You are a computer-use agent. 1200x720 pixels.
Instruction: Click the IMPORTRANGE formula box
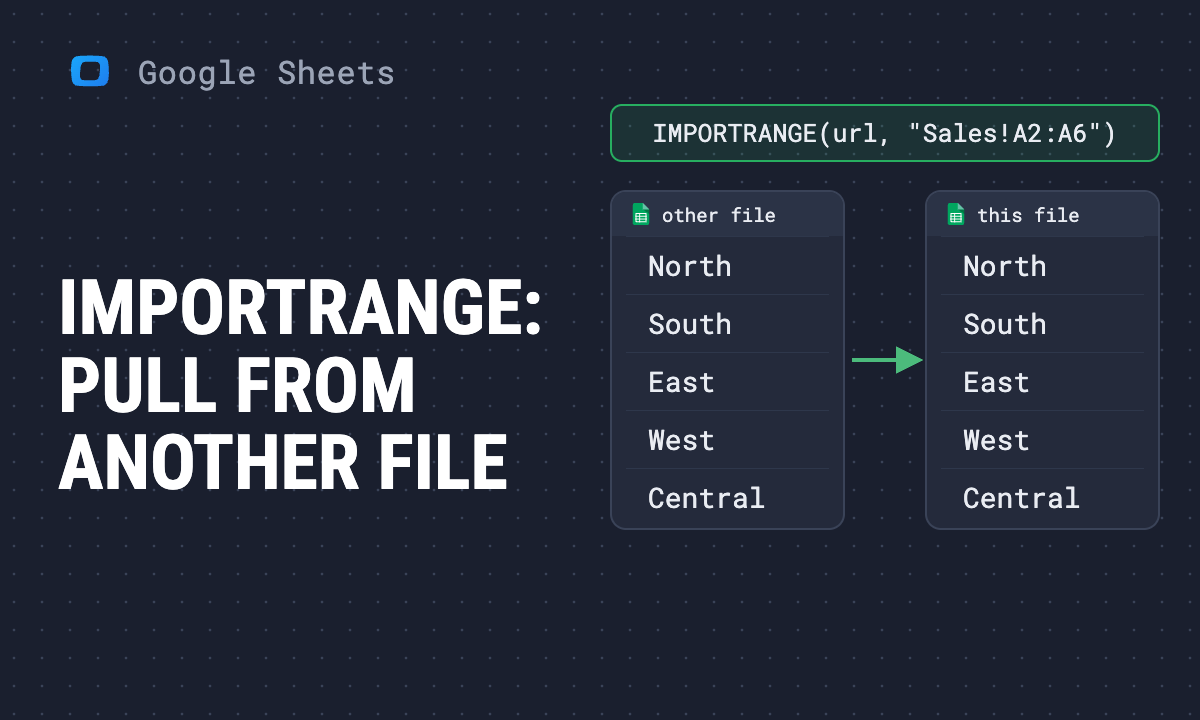[885, 133]
